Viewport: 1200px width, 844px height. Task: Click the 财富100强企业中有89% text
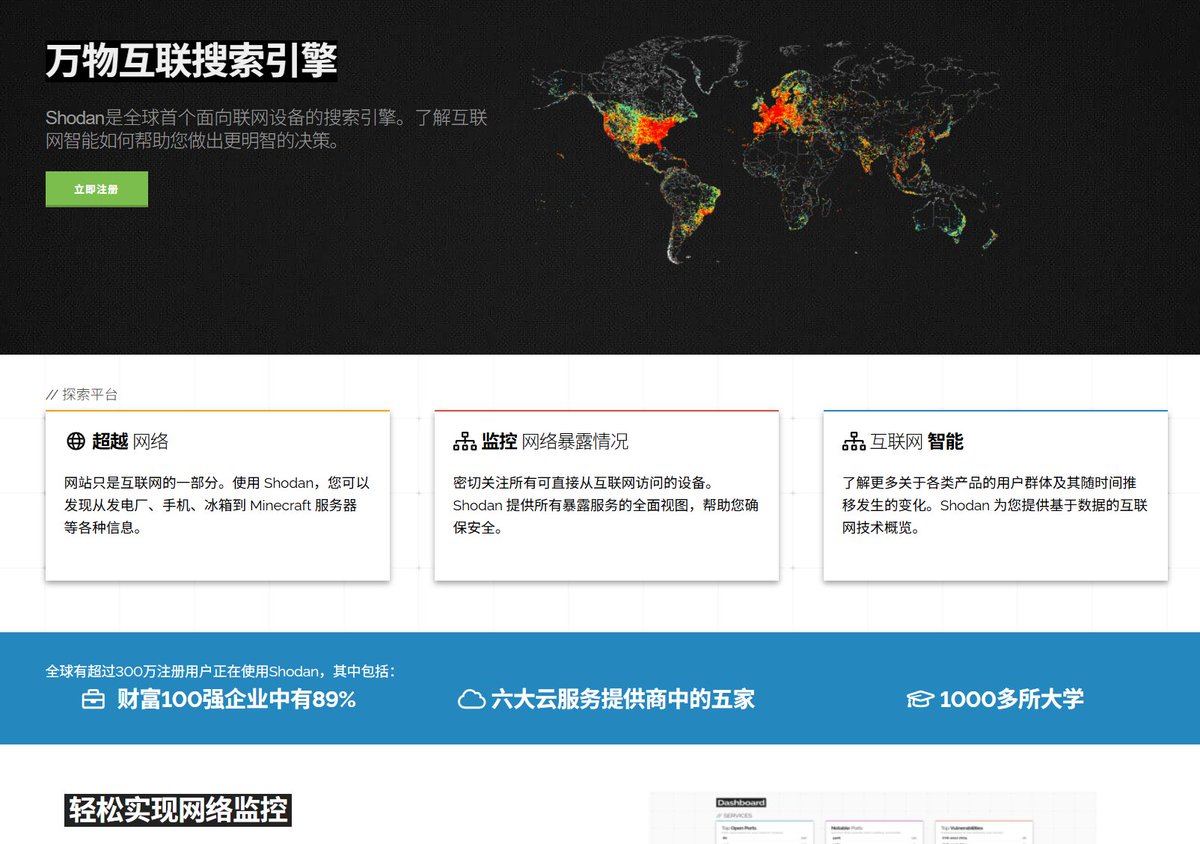(x=236, y=699)
